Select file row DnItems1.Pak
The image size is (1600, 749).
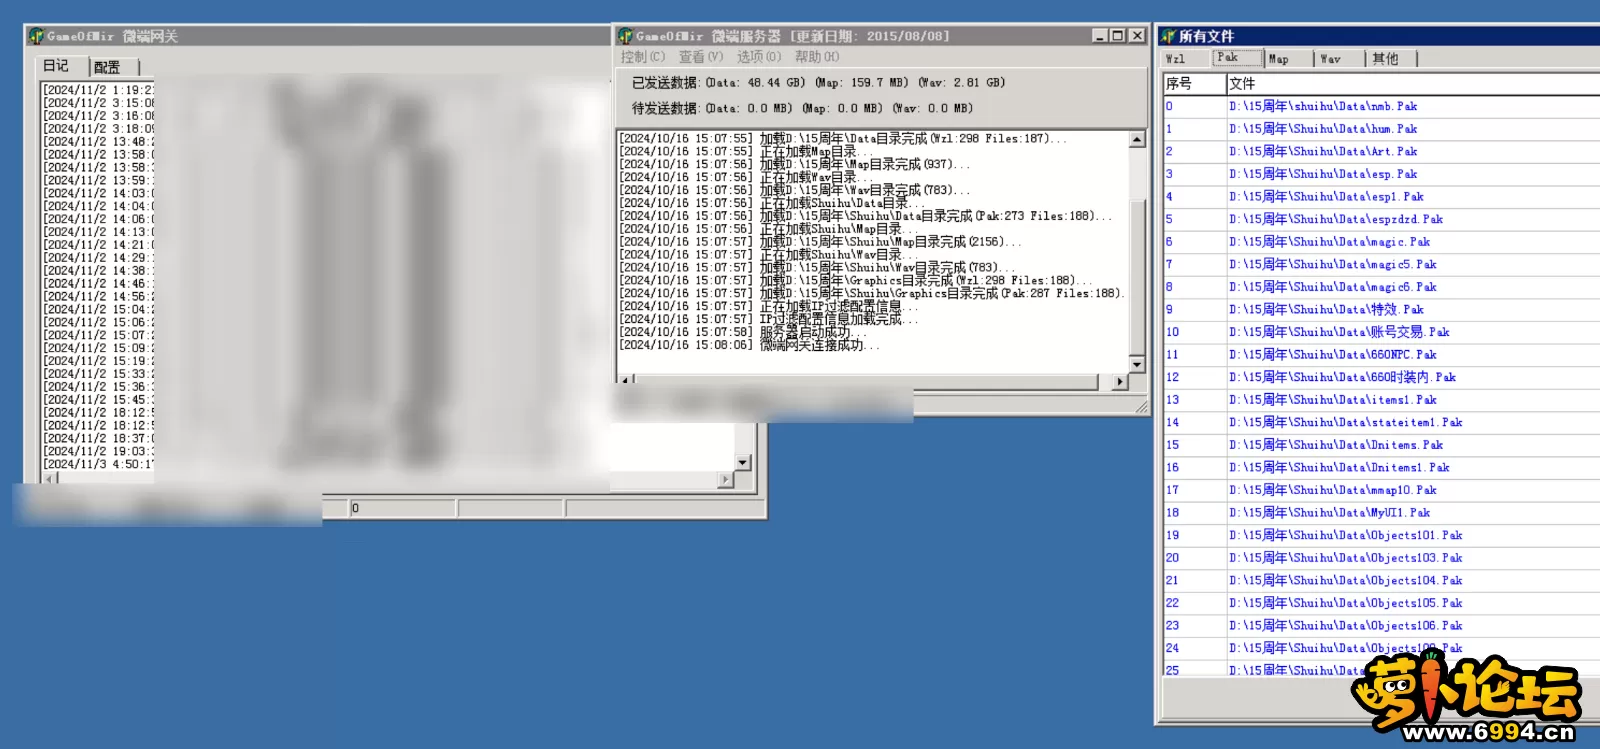click(1381, 468)
